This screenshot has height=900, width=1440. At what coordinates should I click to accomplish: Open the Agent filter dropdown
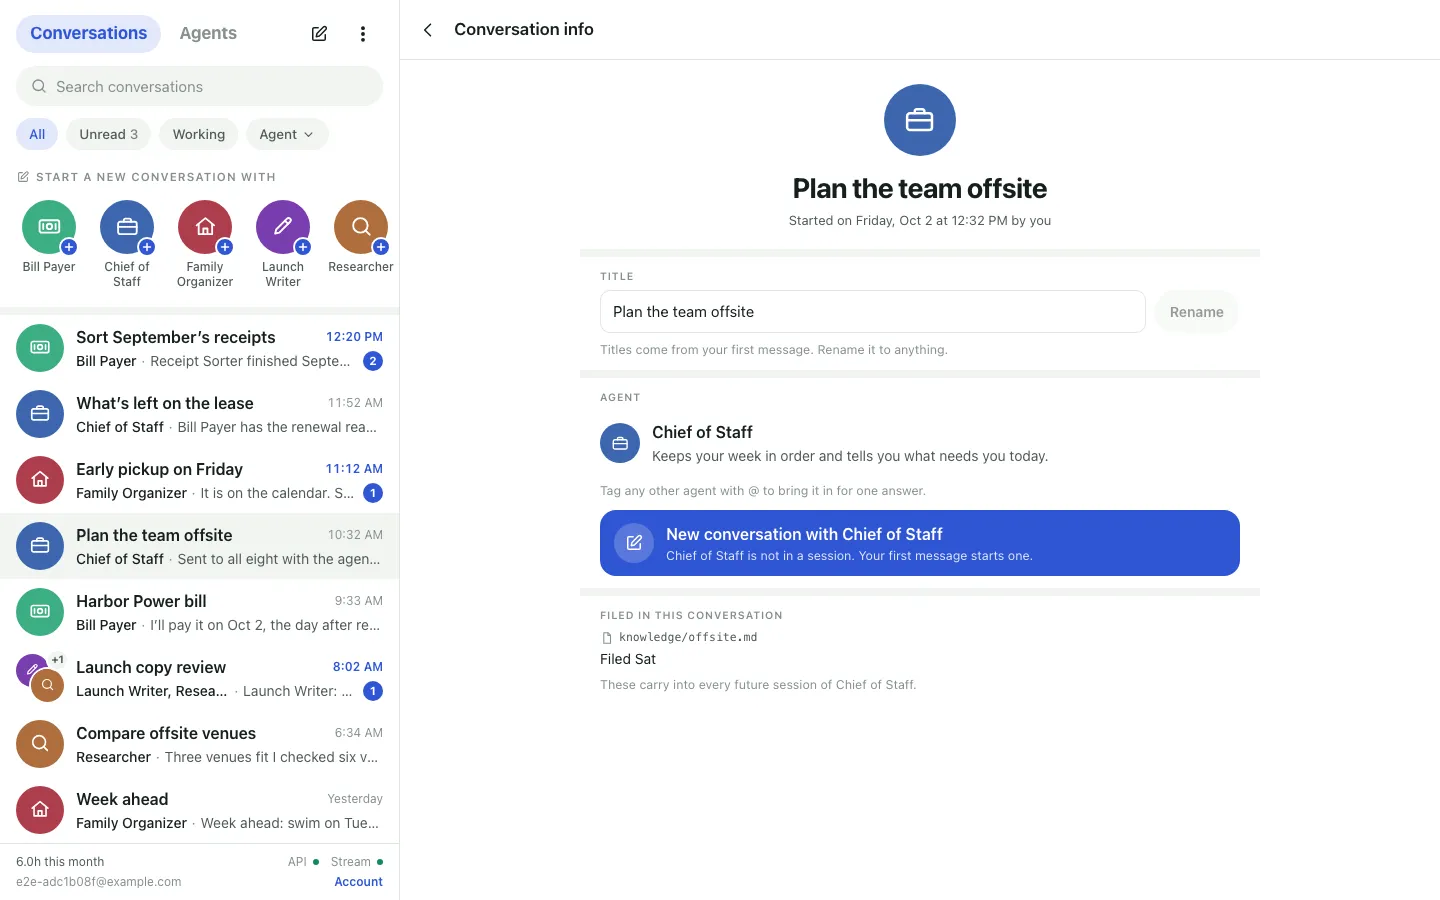click(287, 134)
